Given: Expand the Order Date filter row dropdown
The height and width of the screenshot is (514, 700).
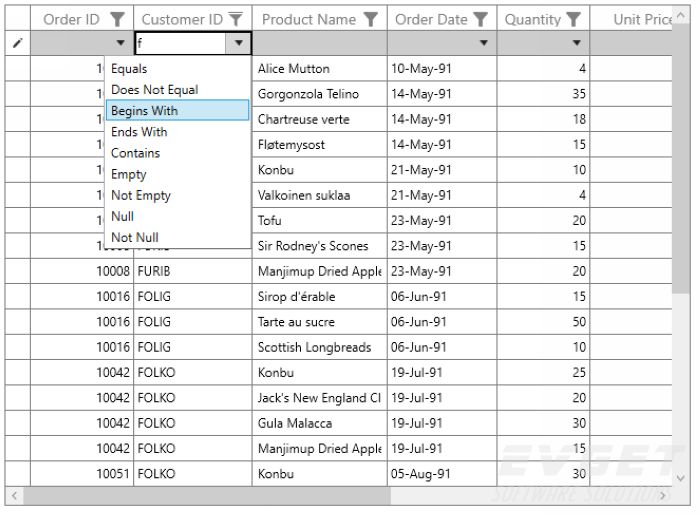Looking at the screenshot, I should pyautogui.click(x=483, y=43).
